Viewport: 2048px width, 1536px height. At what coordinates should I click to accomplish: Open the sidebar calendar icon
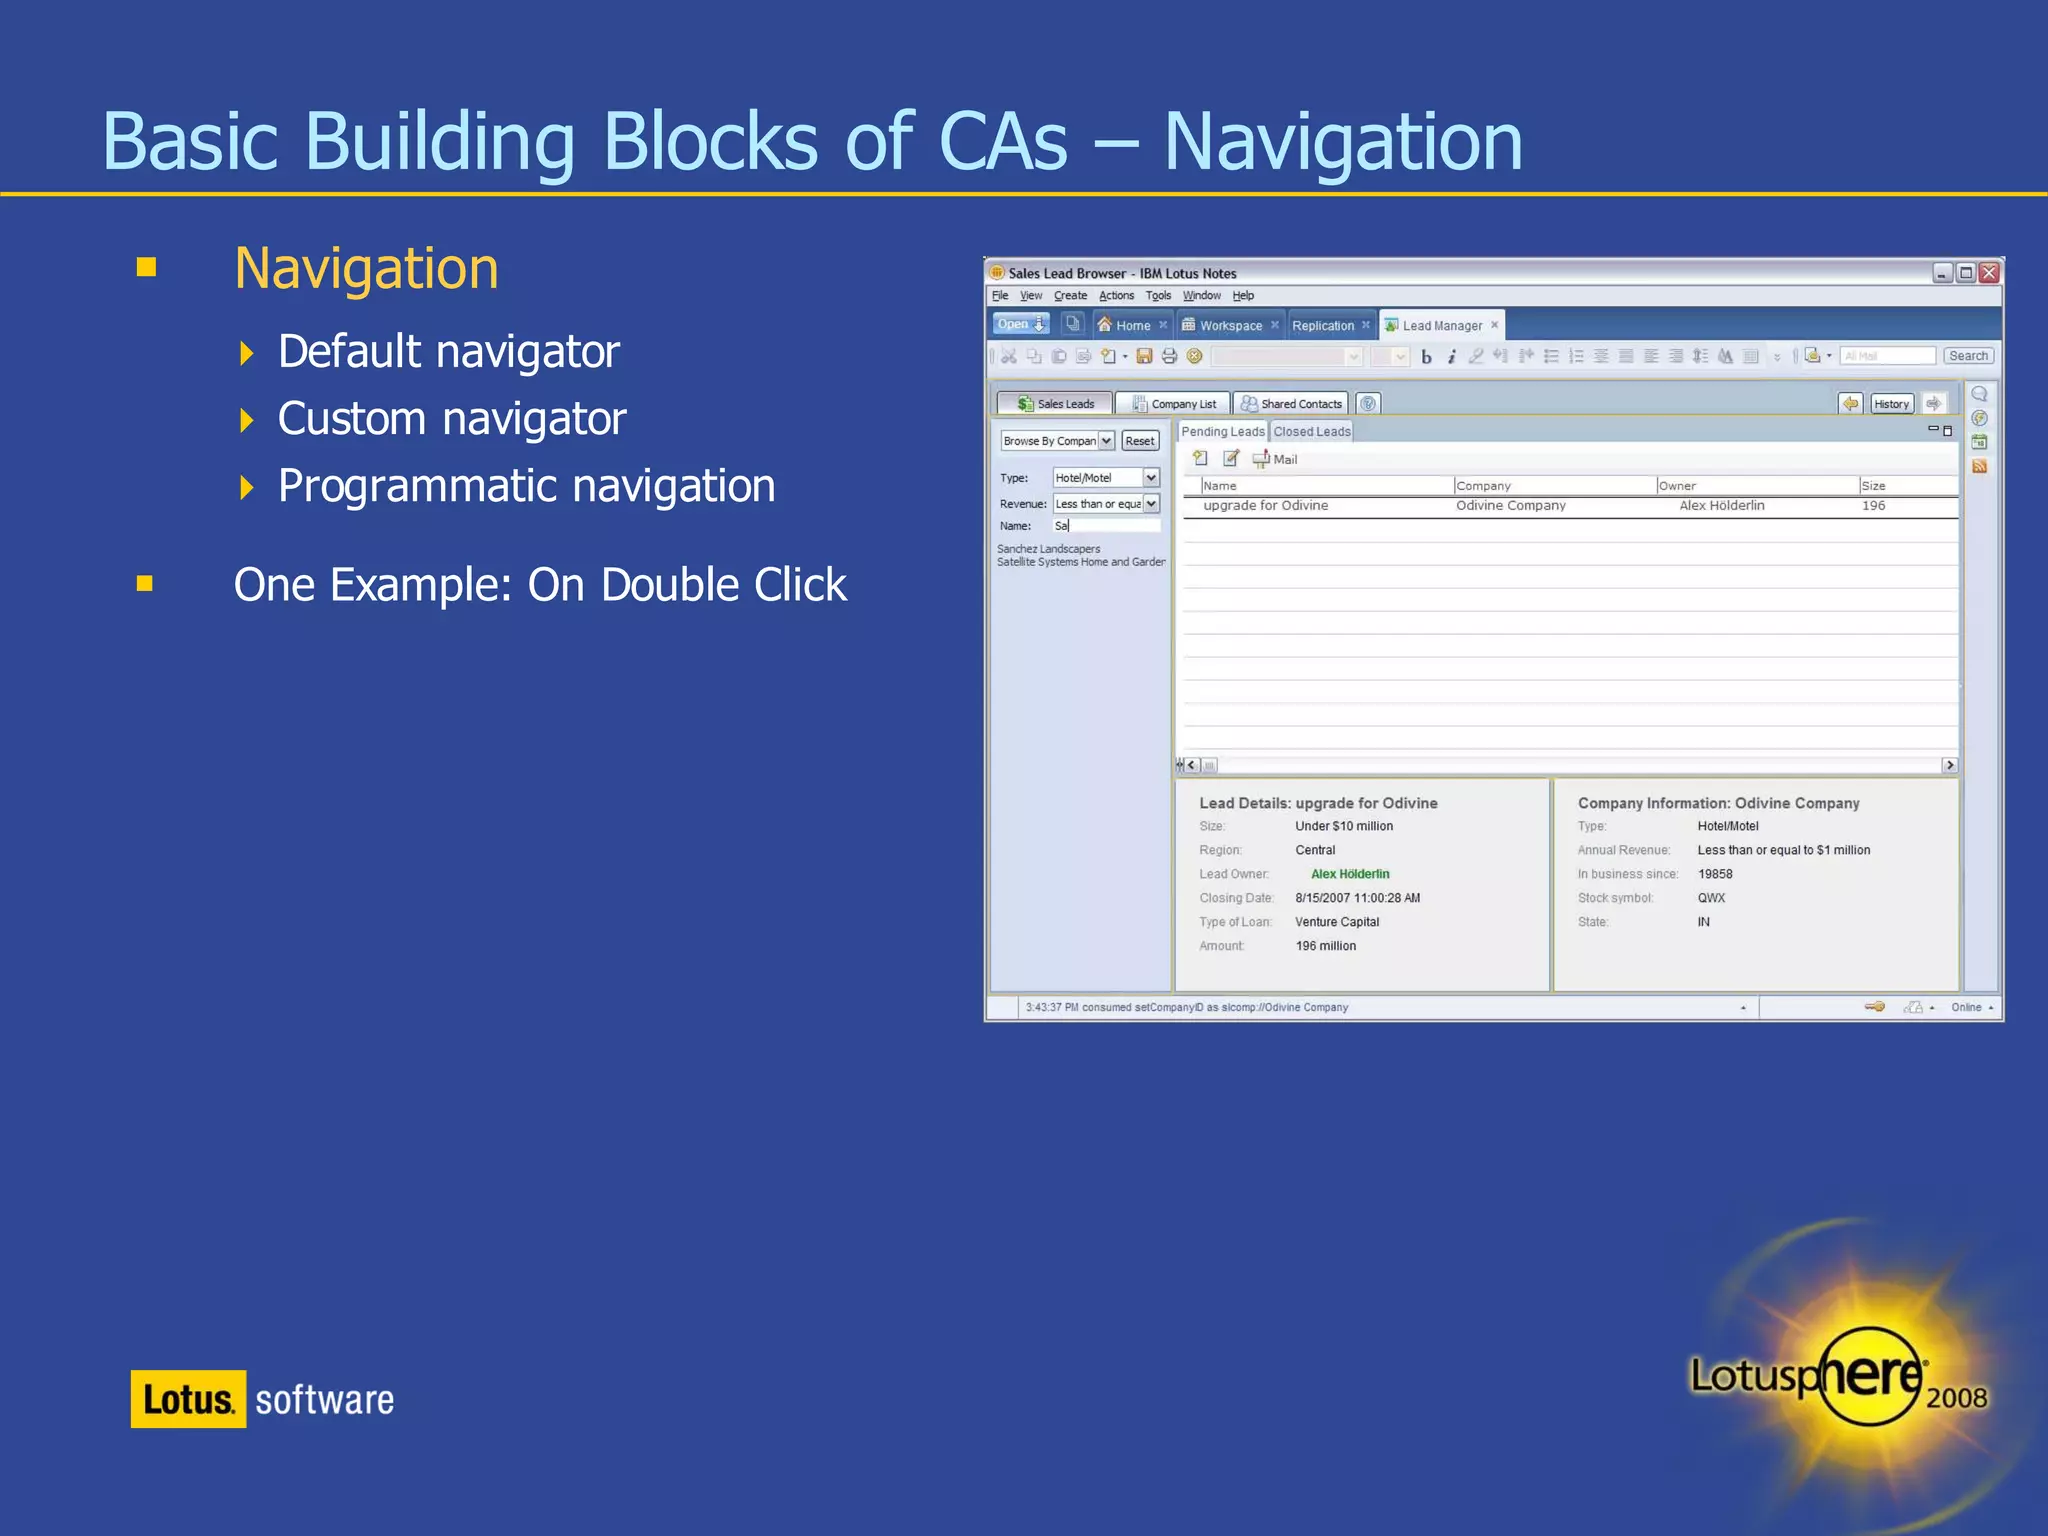(x=1979, y=442)
